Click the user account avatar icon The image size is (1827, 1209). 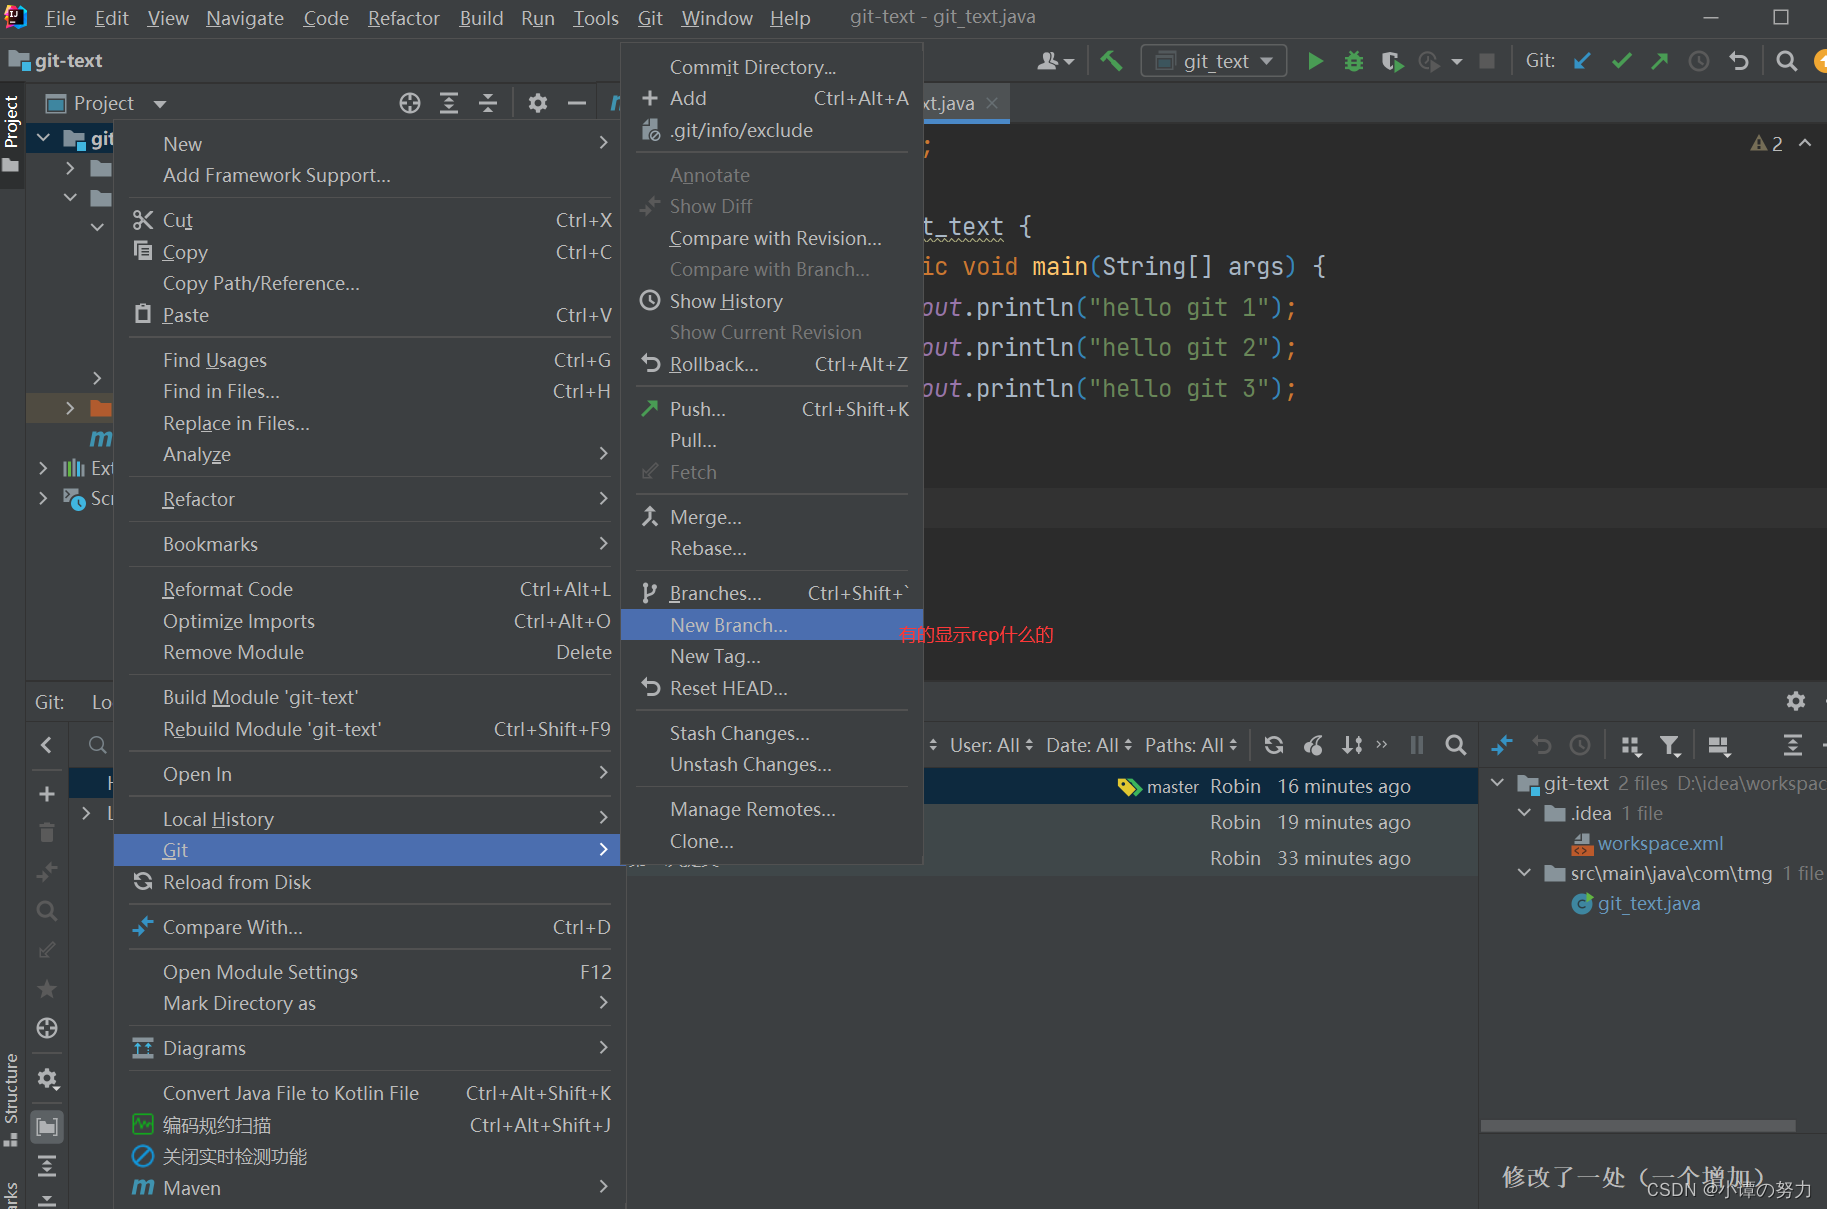1055,61
